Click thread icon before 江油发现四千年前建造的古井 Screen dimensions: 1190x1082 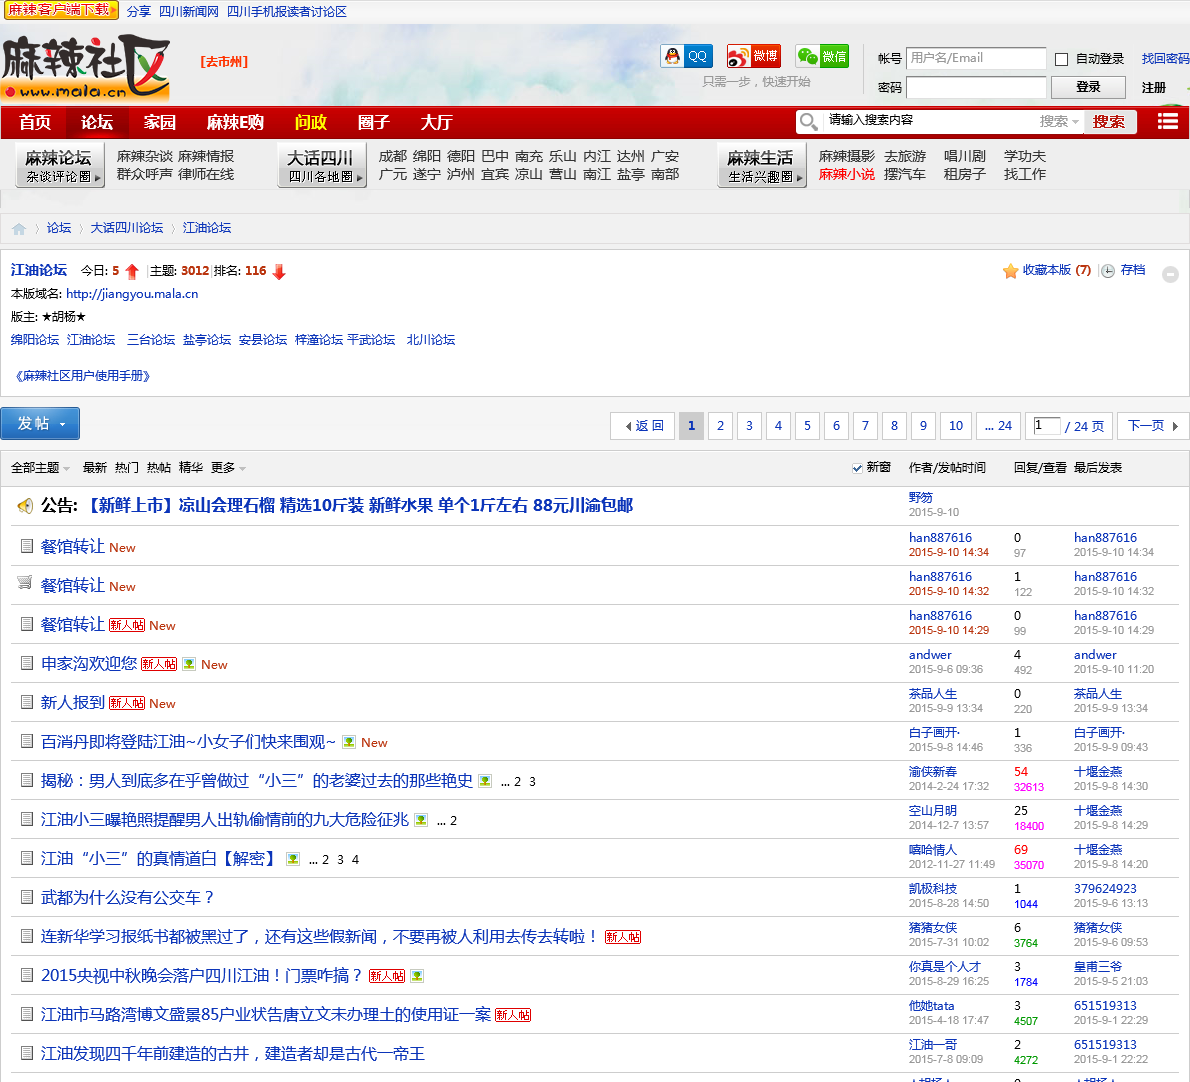point(27,1052)
